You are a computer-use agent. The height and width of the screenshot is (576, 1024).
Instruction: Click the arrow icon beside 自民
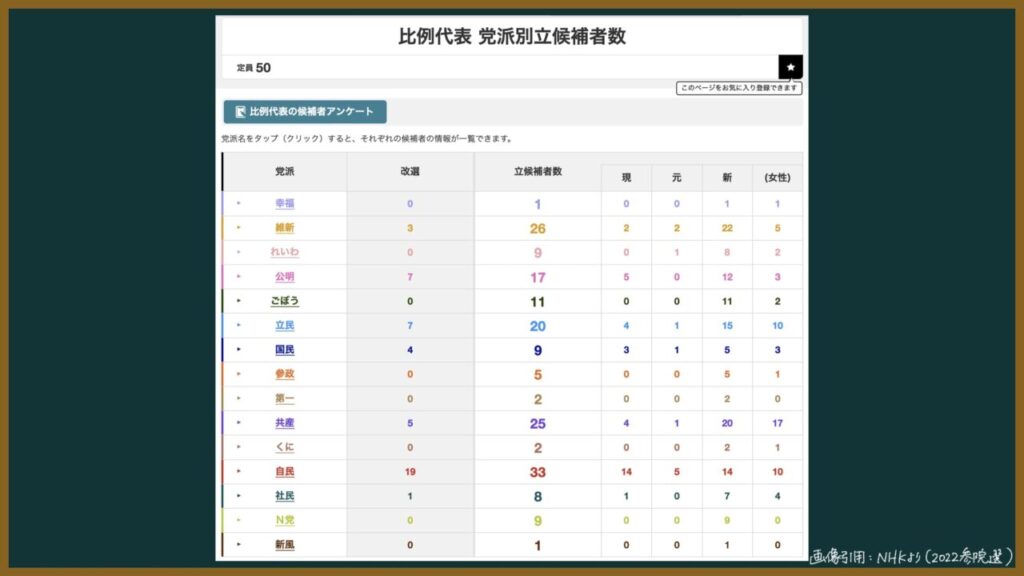pyautogui.click(x=239, y=471)
